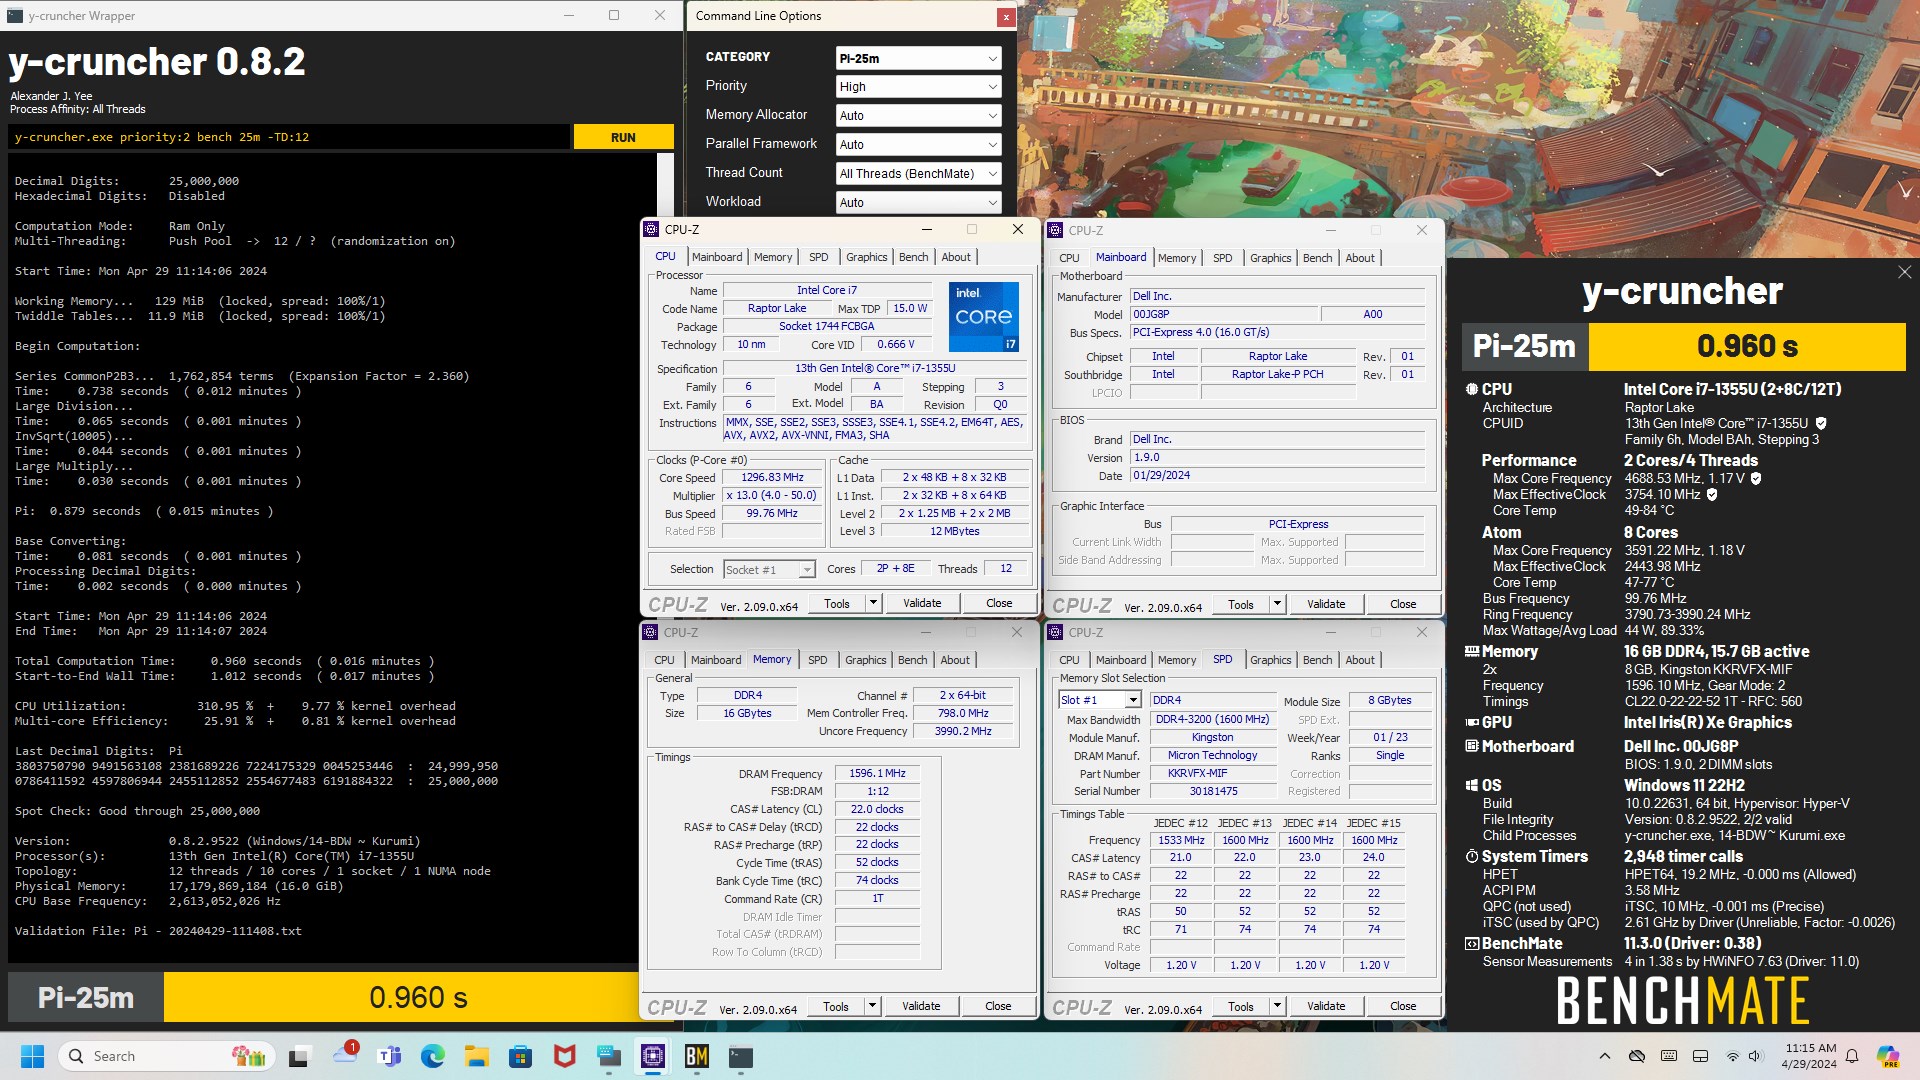The height and width of the screenshot is (1080, 1920).
Task: Click the OneDrive cloud taskbar icon with badge
Action: click(345, 1054)
